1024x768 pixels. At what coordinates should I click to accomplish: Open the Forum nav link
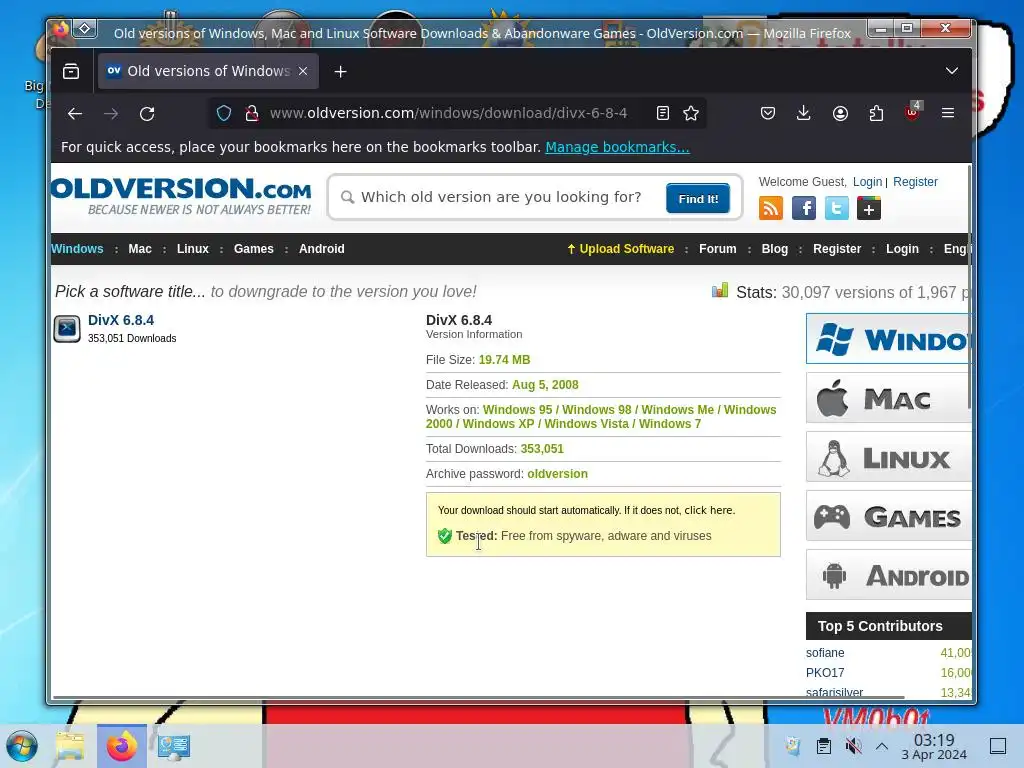718,249
